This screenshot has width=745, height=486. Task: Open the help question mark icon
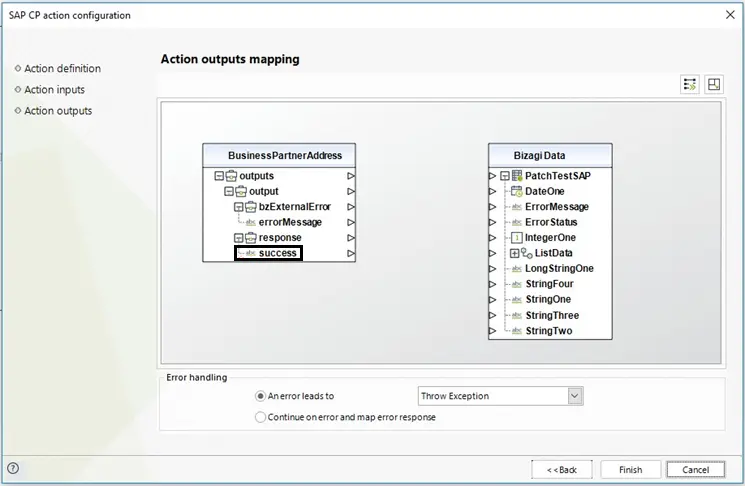click(x=13, y=468)
